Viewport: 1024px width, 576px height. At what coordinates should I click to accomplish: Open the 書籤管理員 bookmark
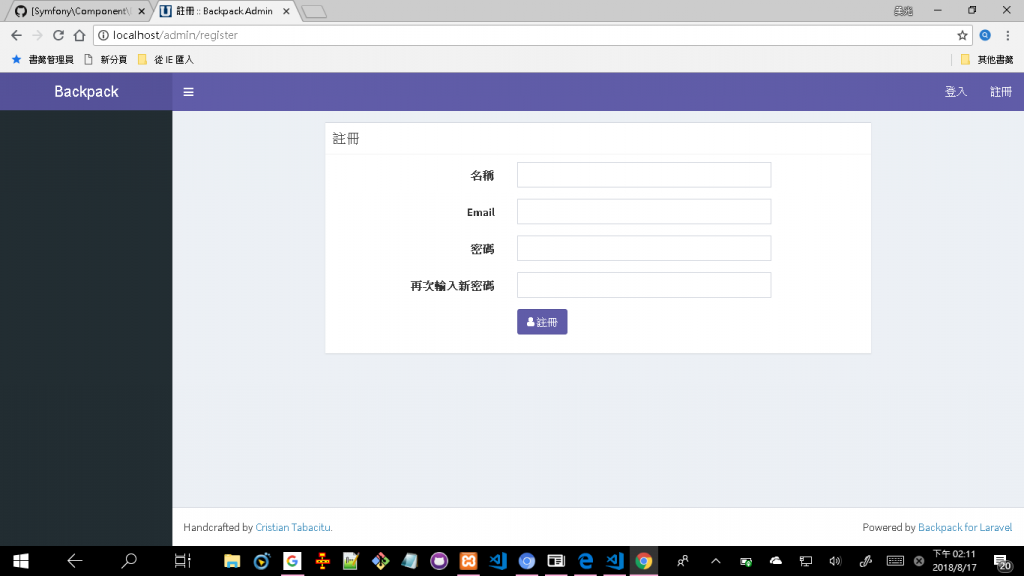click(x=42, y=59)
